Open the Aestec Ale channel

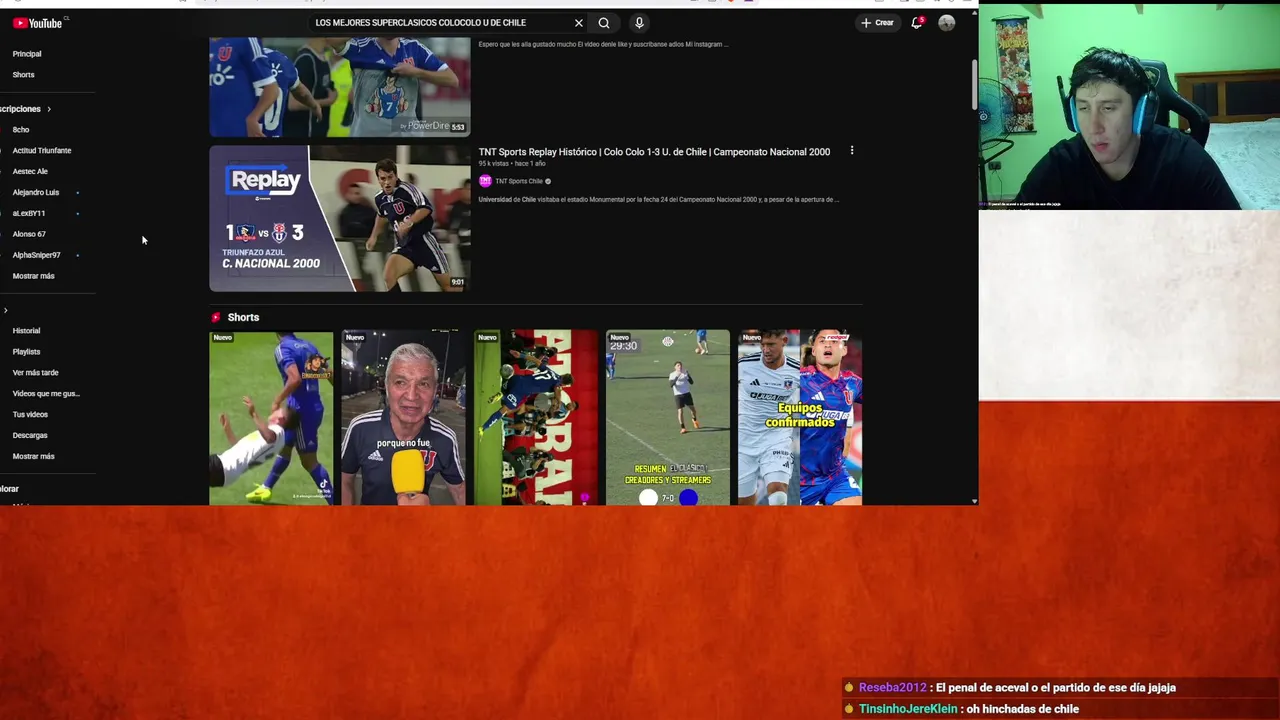(30, 172)
